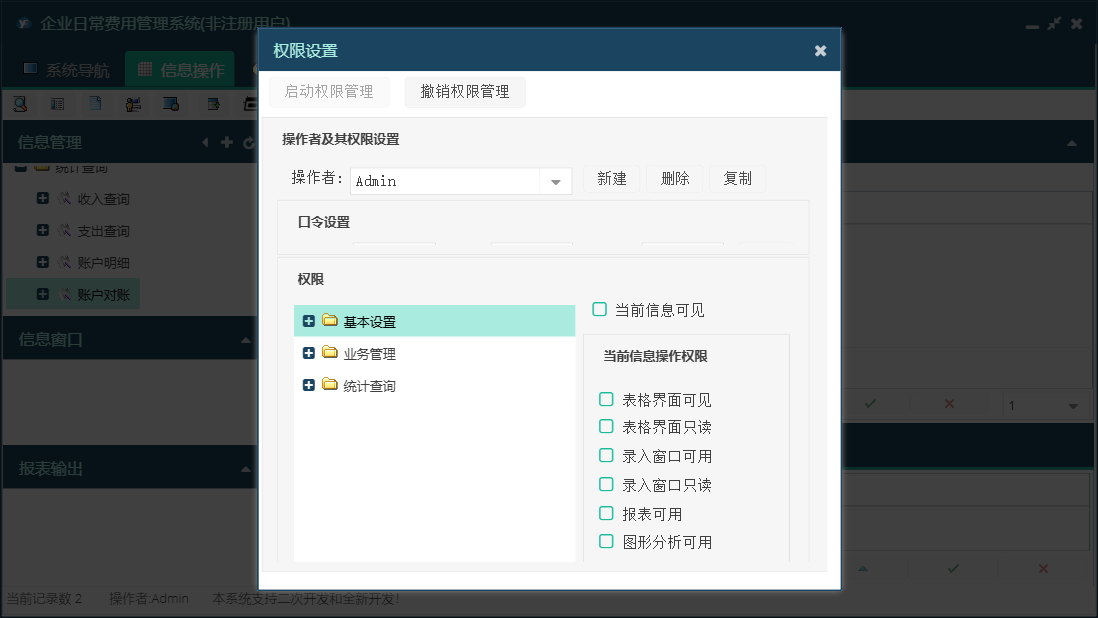Screen dimensions: 1098x618
Task: Switch to the 系统导航 tab
Action: click(67, 70)
